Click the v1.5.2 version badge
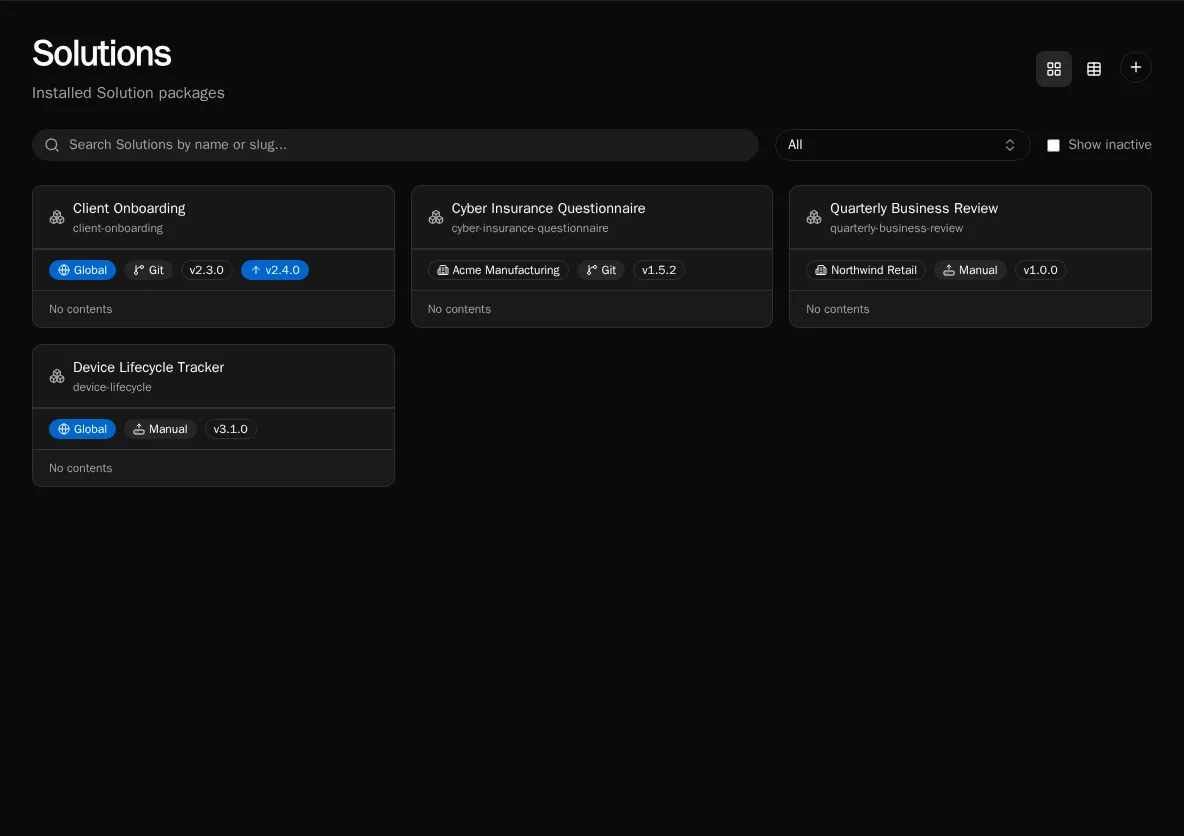 (659, 270)
